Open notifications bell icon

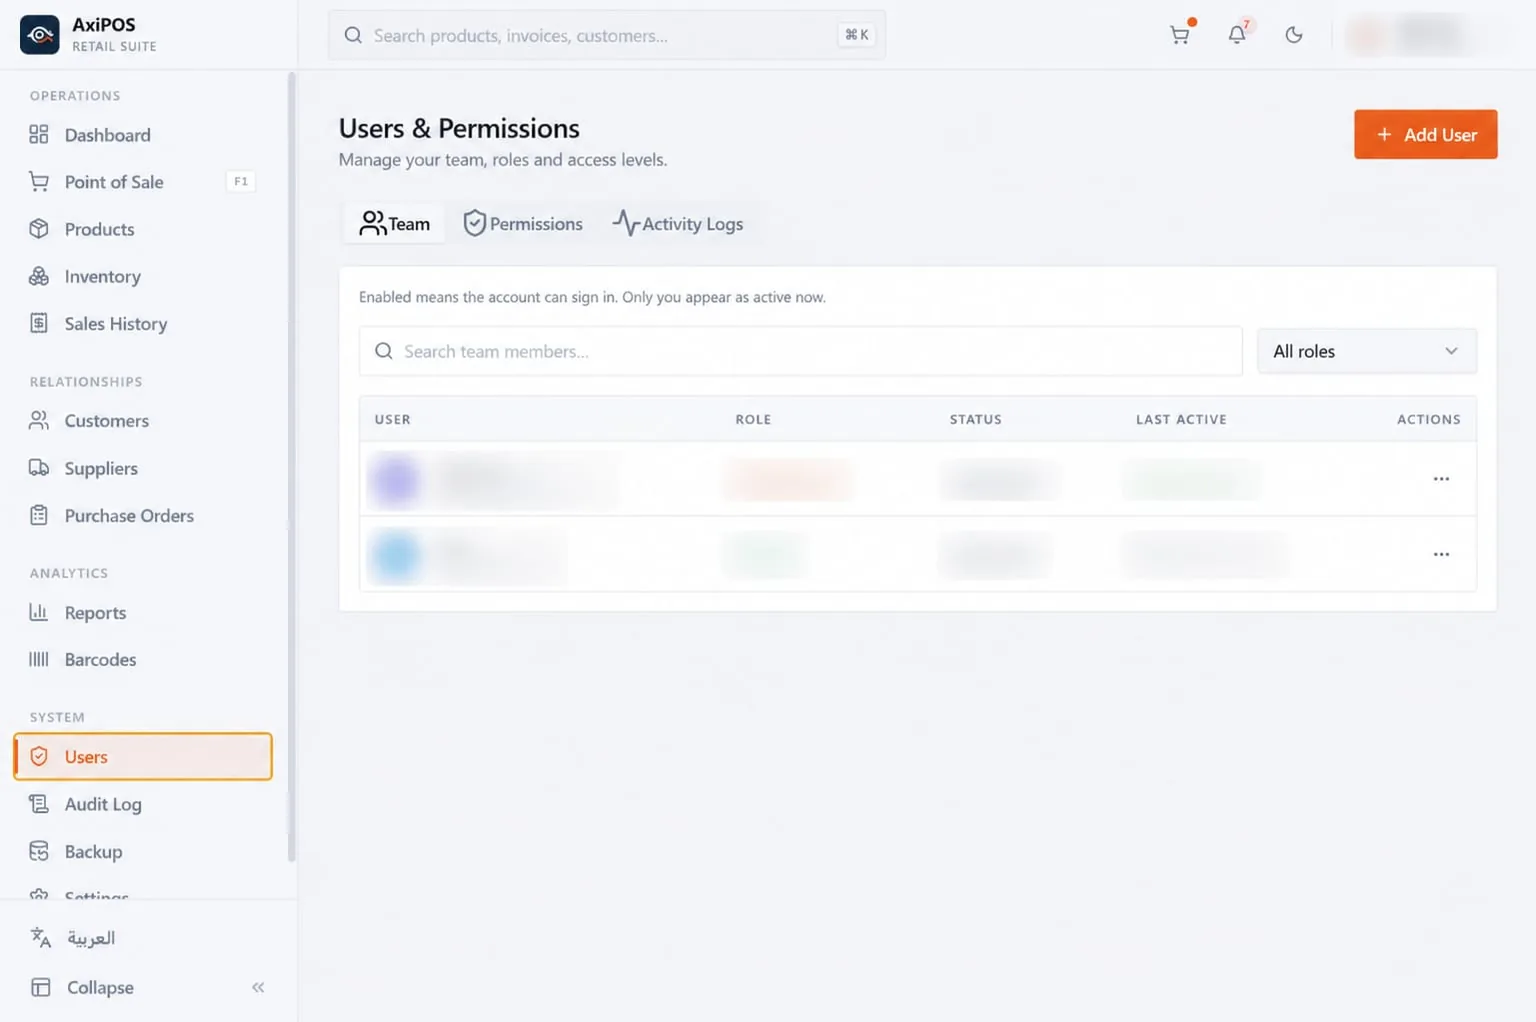(1237, 35)
